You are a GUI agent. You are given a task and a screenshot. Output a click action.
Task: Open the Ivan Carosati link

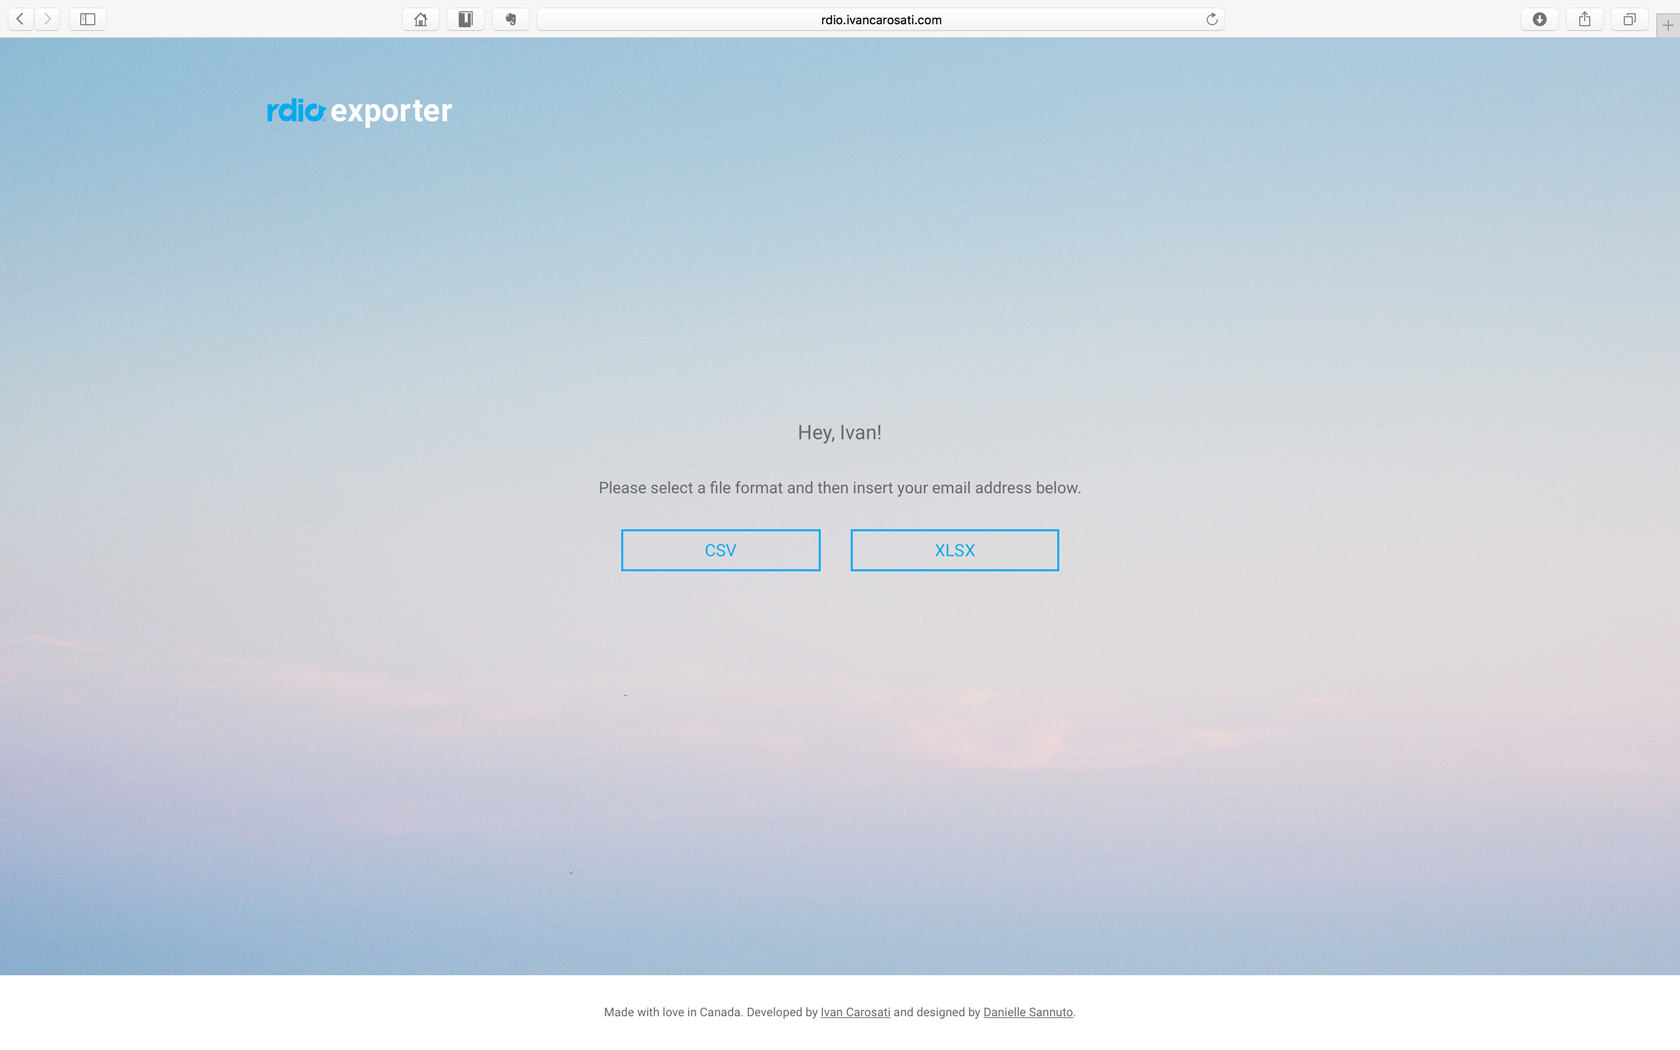click(x=855, y=1012)
